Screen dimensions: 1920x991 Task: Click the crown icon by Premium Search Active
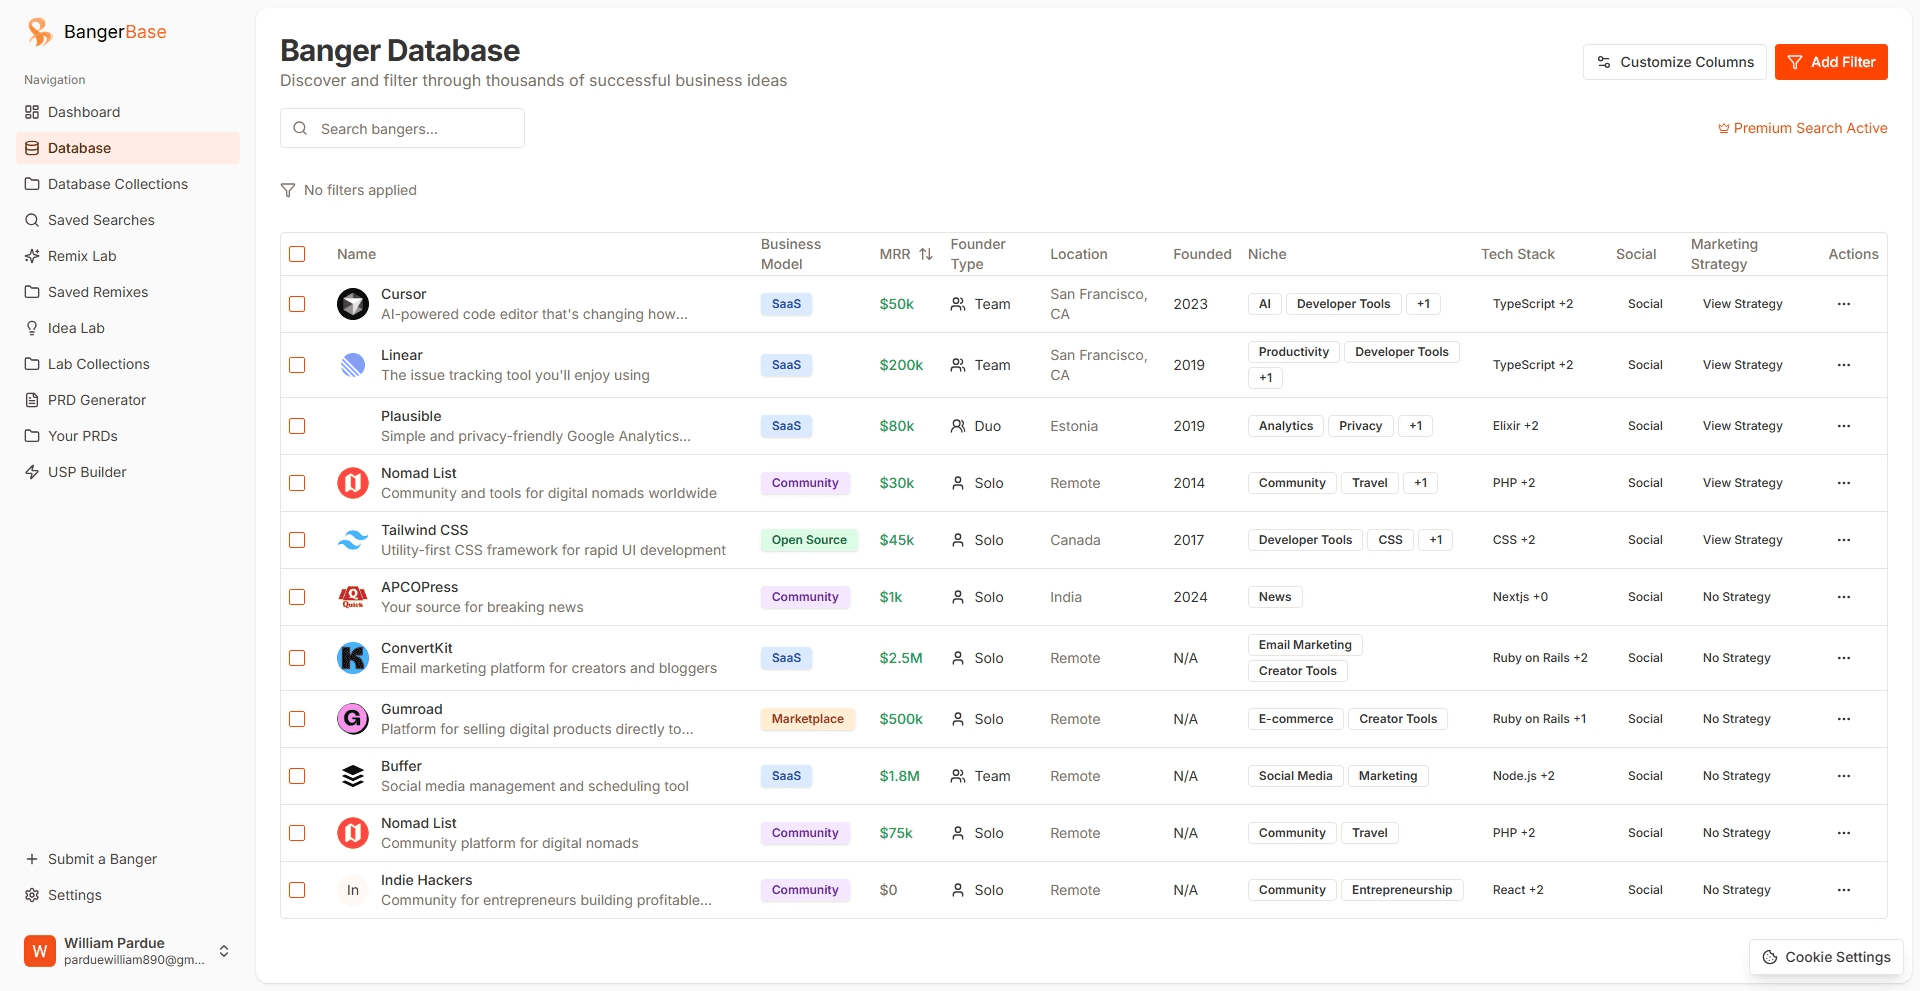(1724, 128)
